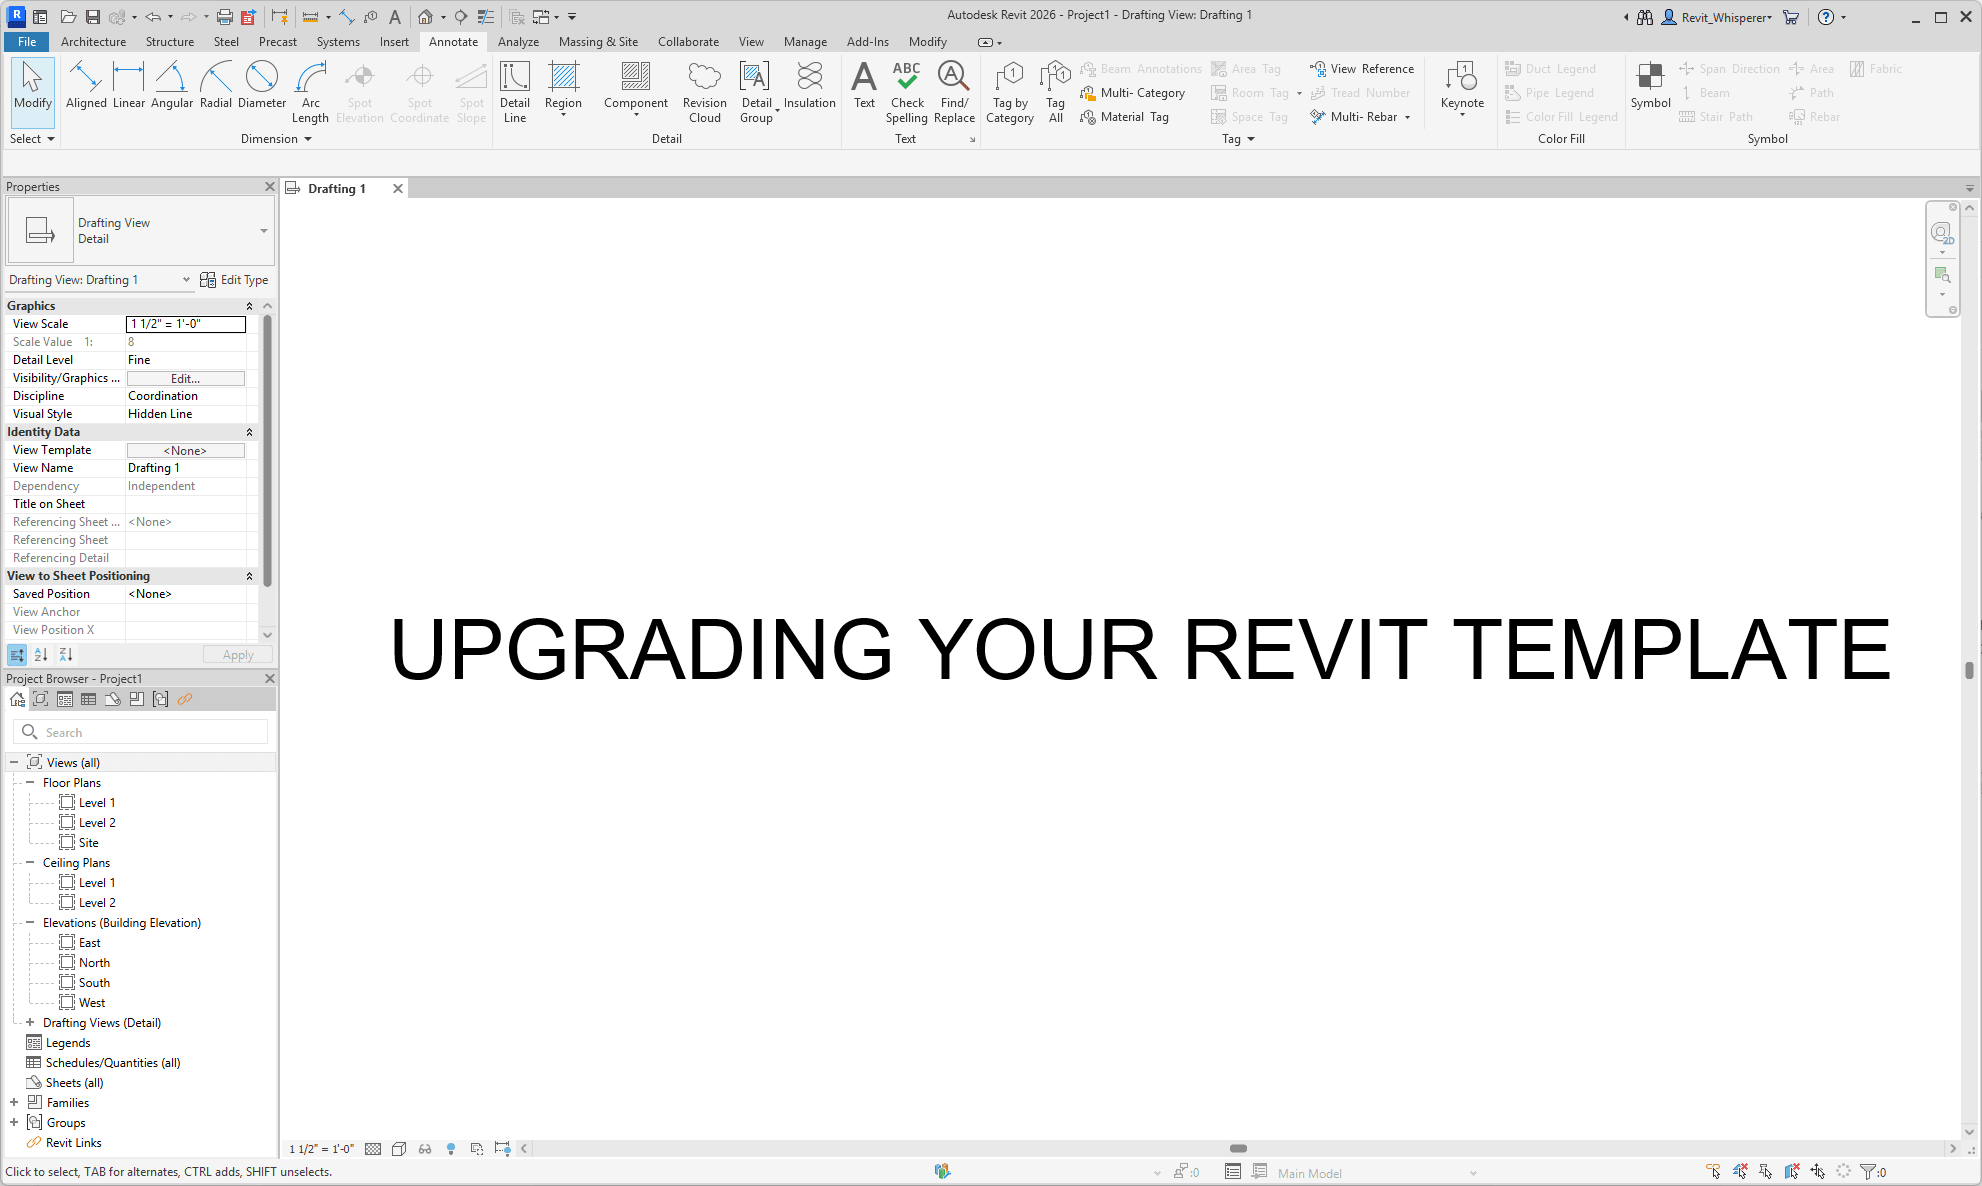Toggle temporary hide/isolate glasses icon
Image resolution: width=1982 pixels, height=1186 pixels.
[x=425, y=1148]
